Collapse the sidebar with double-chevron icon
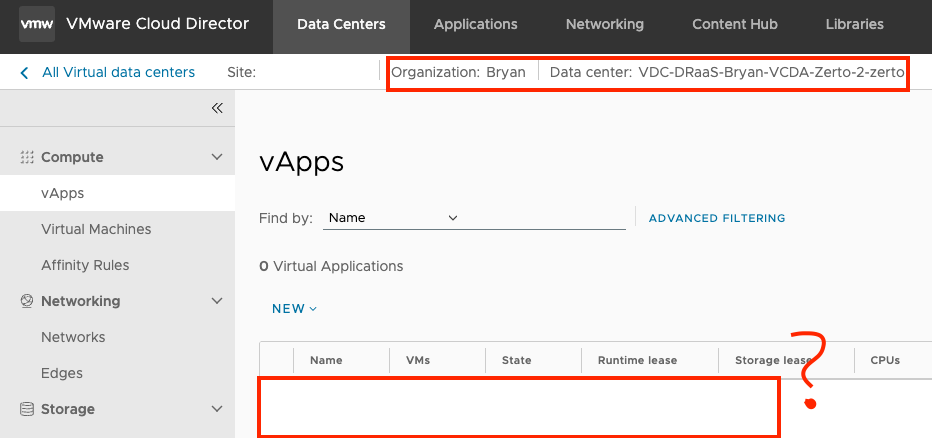 coord(217,108)
